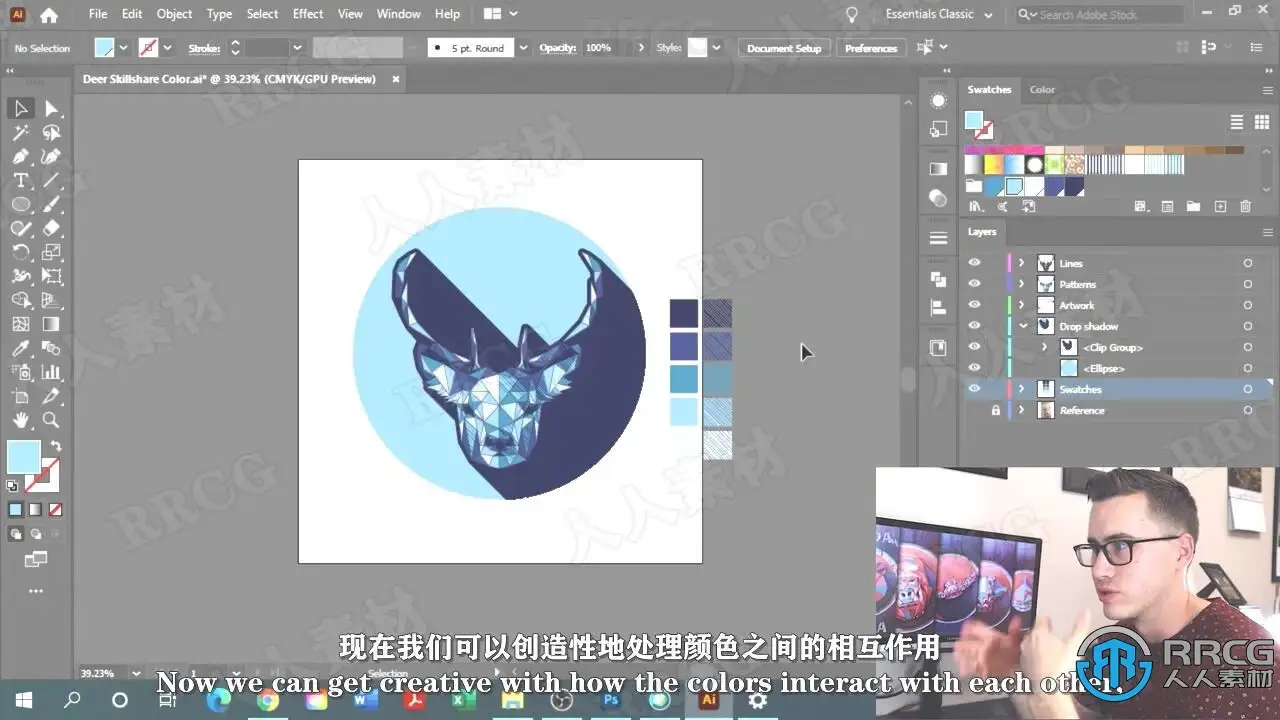The width and height of the screenshot is (1280, 720).
Task: Select the Perspective Grid tool
Action: point(51,301)
